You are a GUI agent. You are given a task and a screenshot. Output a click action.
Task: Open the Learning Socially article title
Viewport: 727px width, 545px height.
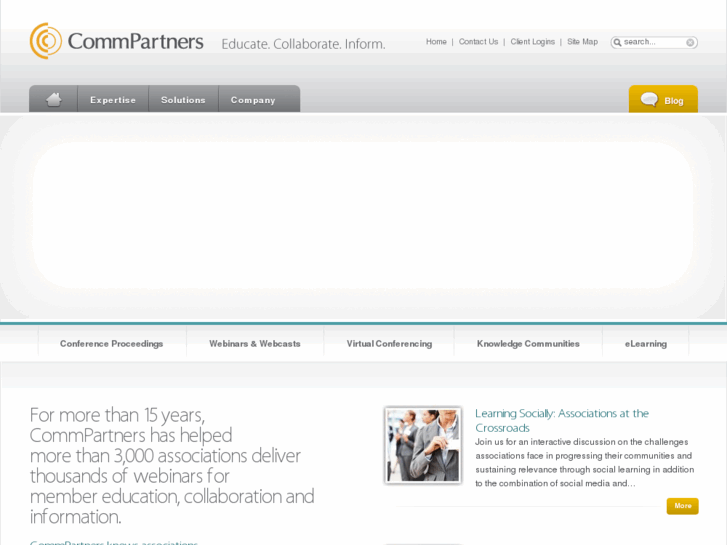pos(562,420)
